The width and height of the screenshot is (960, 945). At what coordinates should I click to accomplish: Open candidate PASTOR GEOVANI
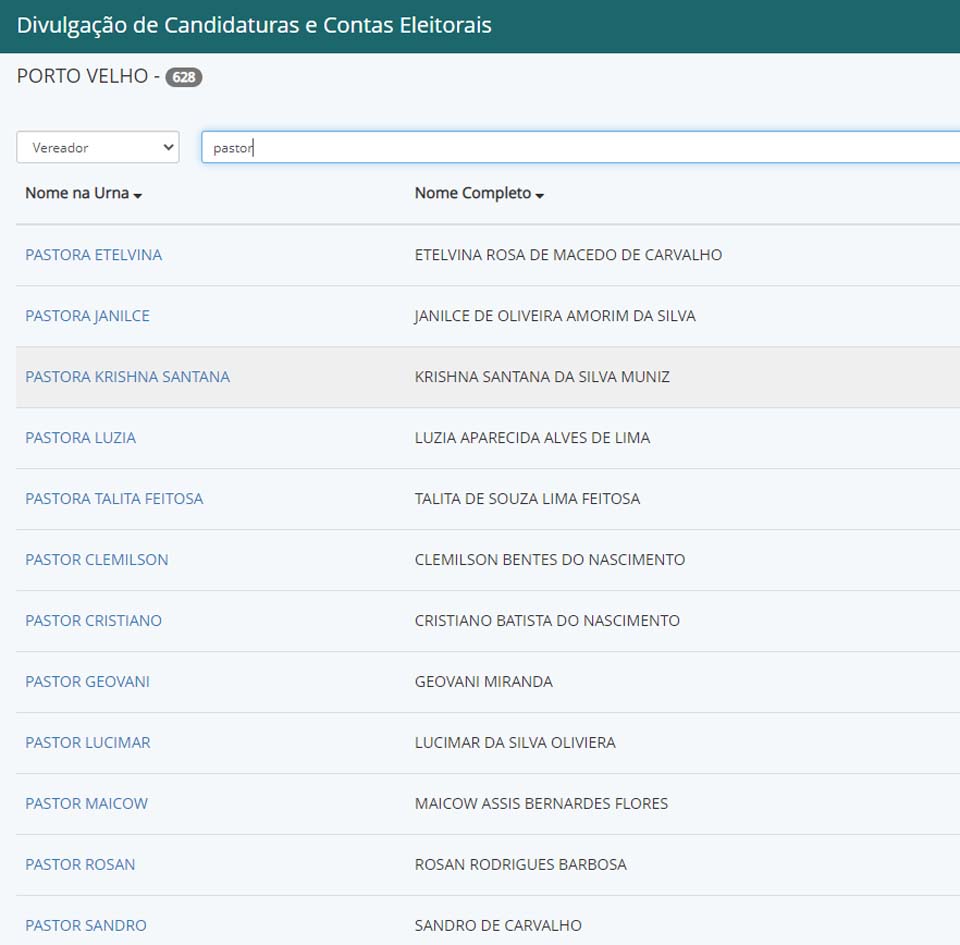(87, 682)
